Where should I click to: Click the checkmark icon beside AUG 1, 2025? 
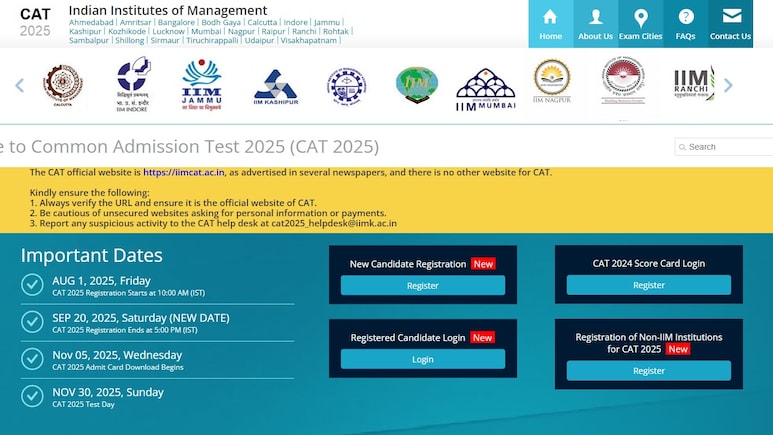click(33, 285)
